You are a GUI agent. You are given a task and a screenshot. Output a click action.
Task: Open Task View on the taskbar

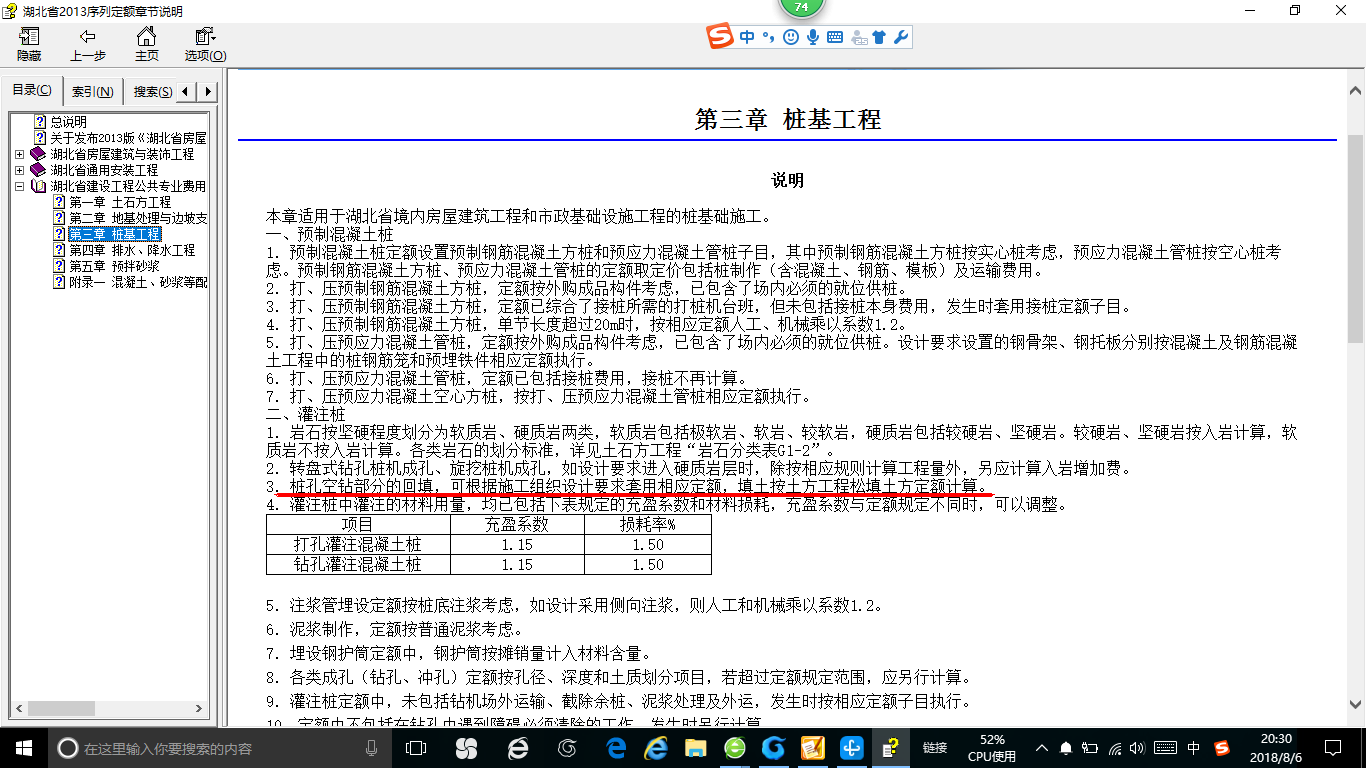coord(416,747)
